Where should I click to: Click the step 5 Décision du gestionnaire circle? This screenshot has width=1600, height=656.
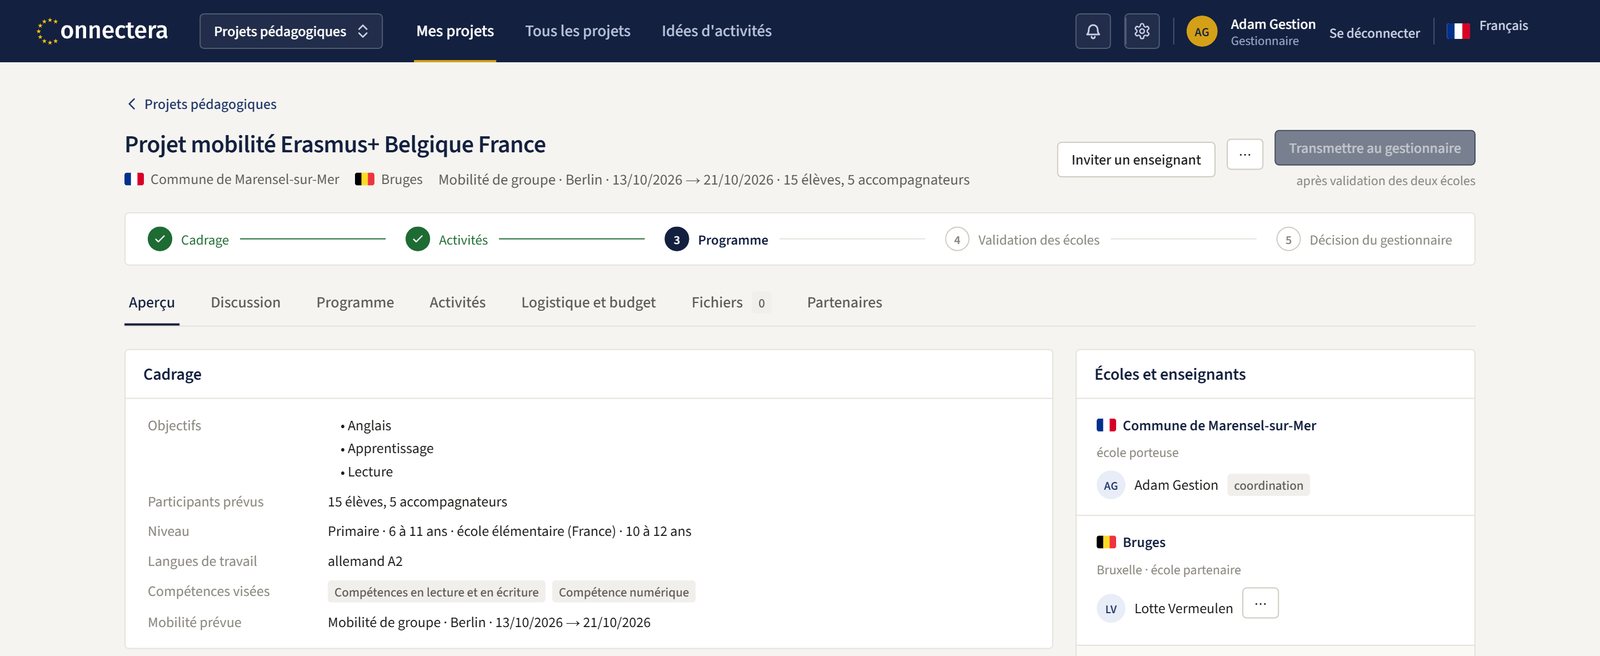coord(1288,239)
